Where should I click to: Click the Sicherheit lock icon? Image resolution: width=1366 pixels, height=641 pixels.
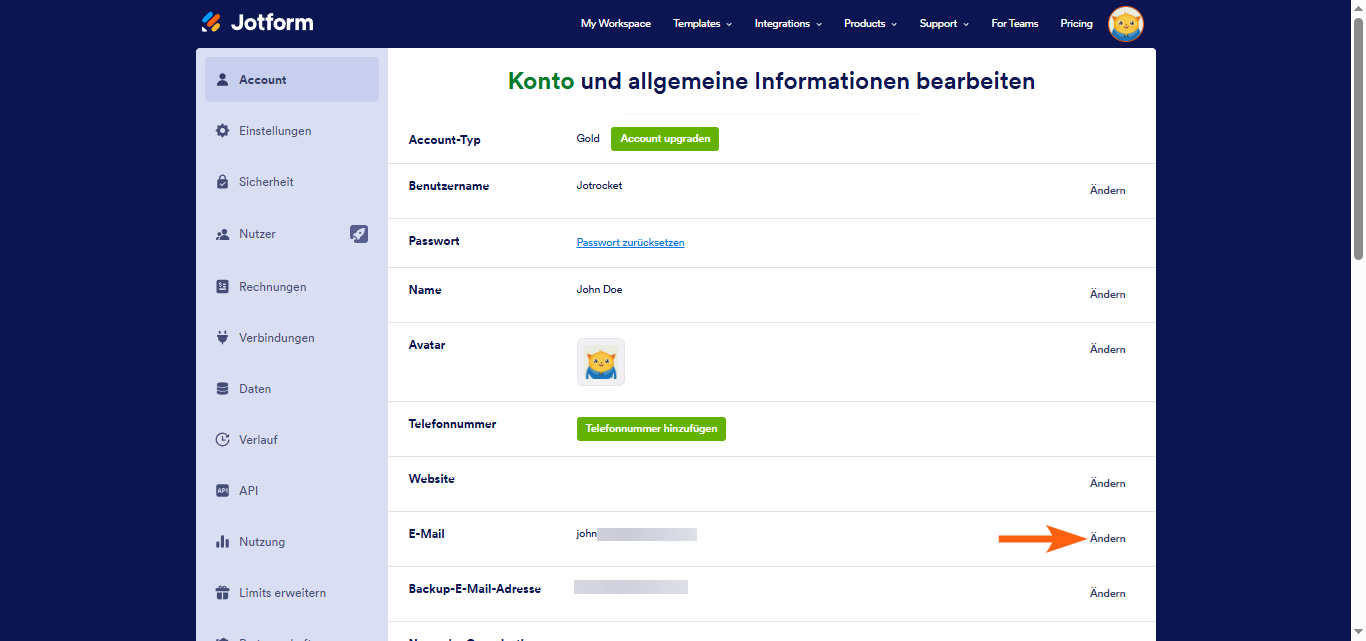tap(222, 182)
